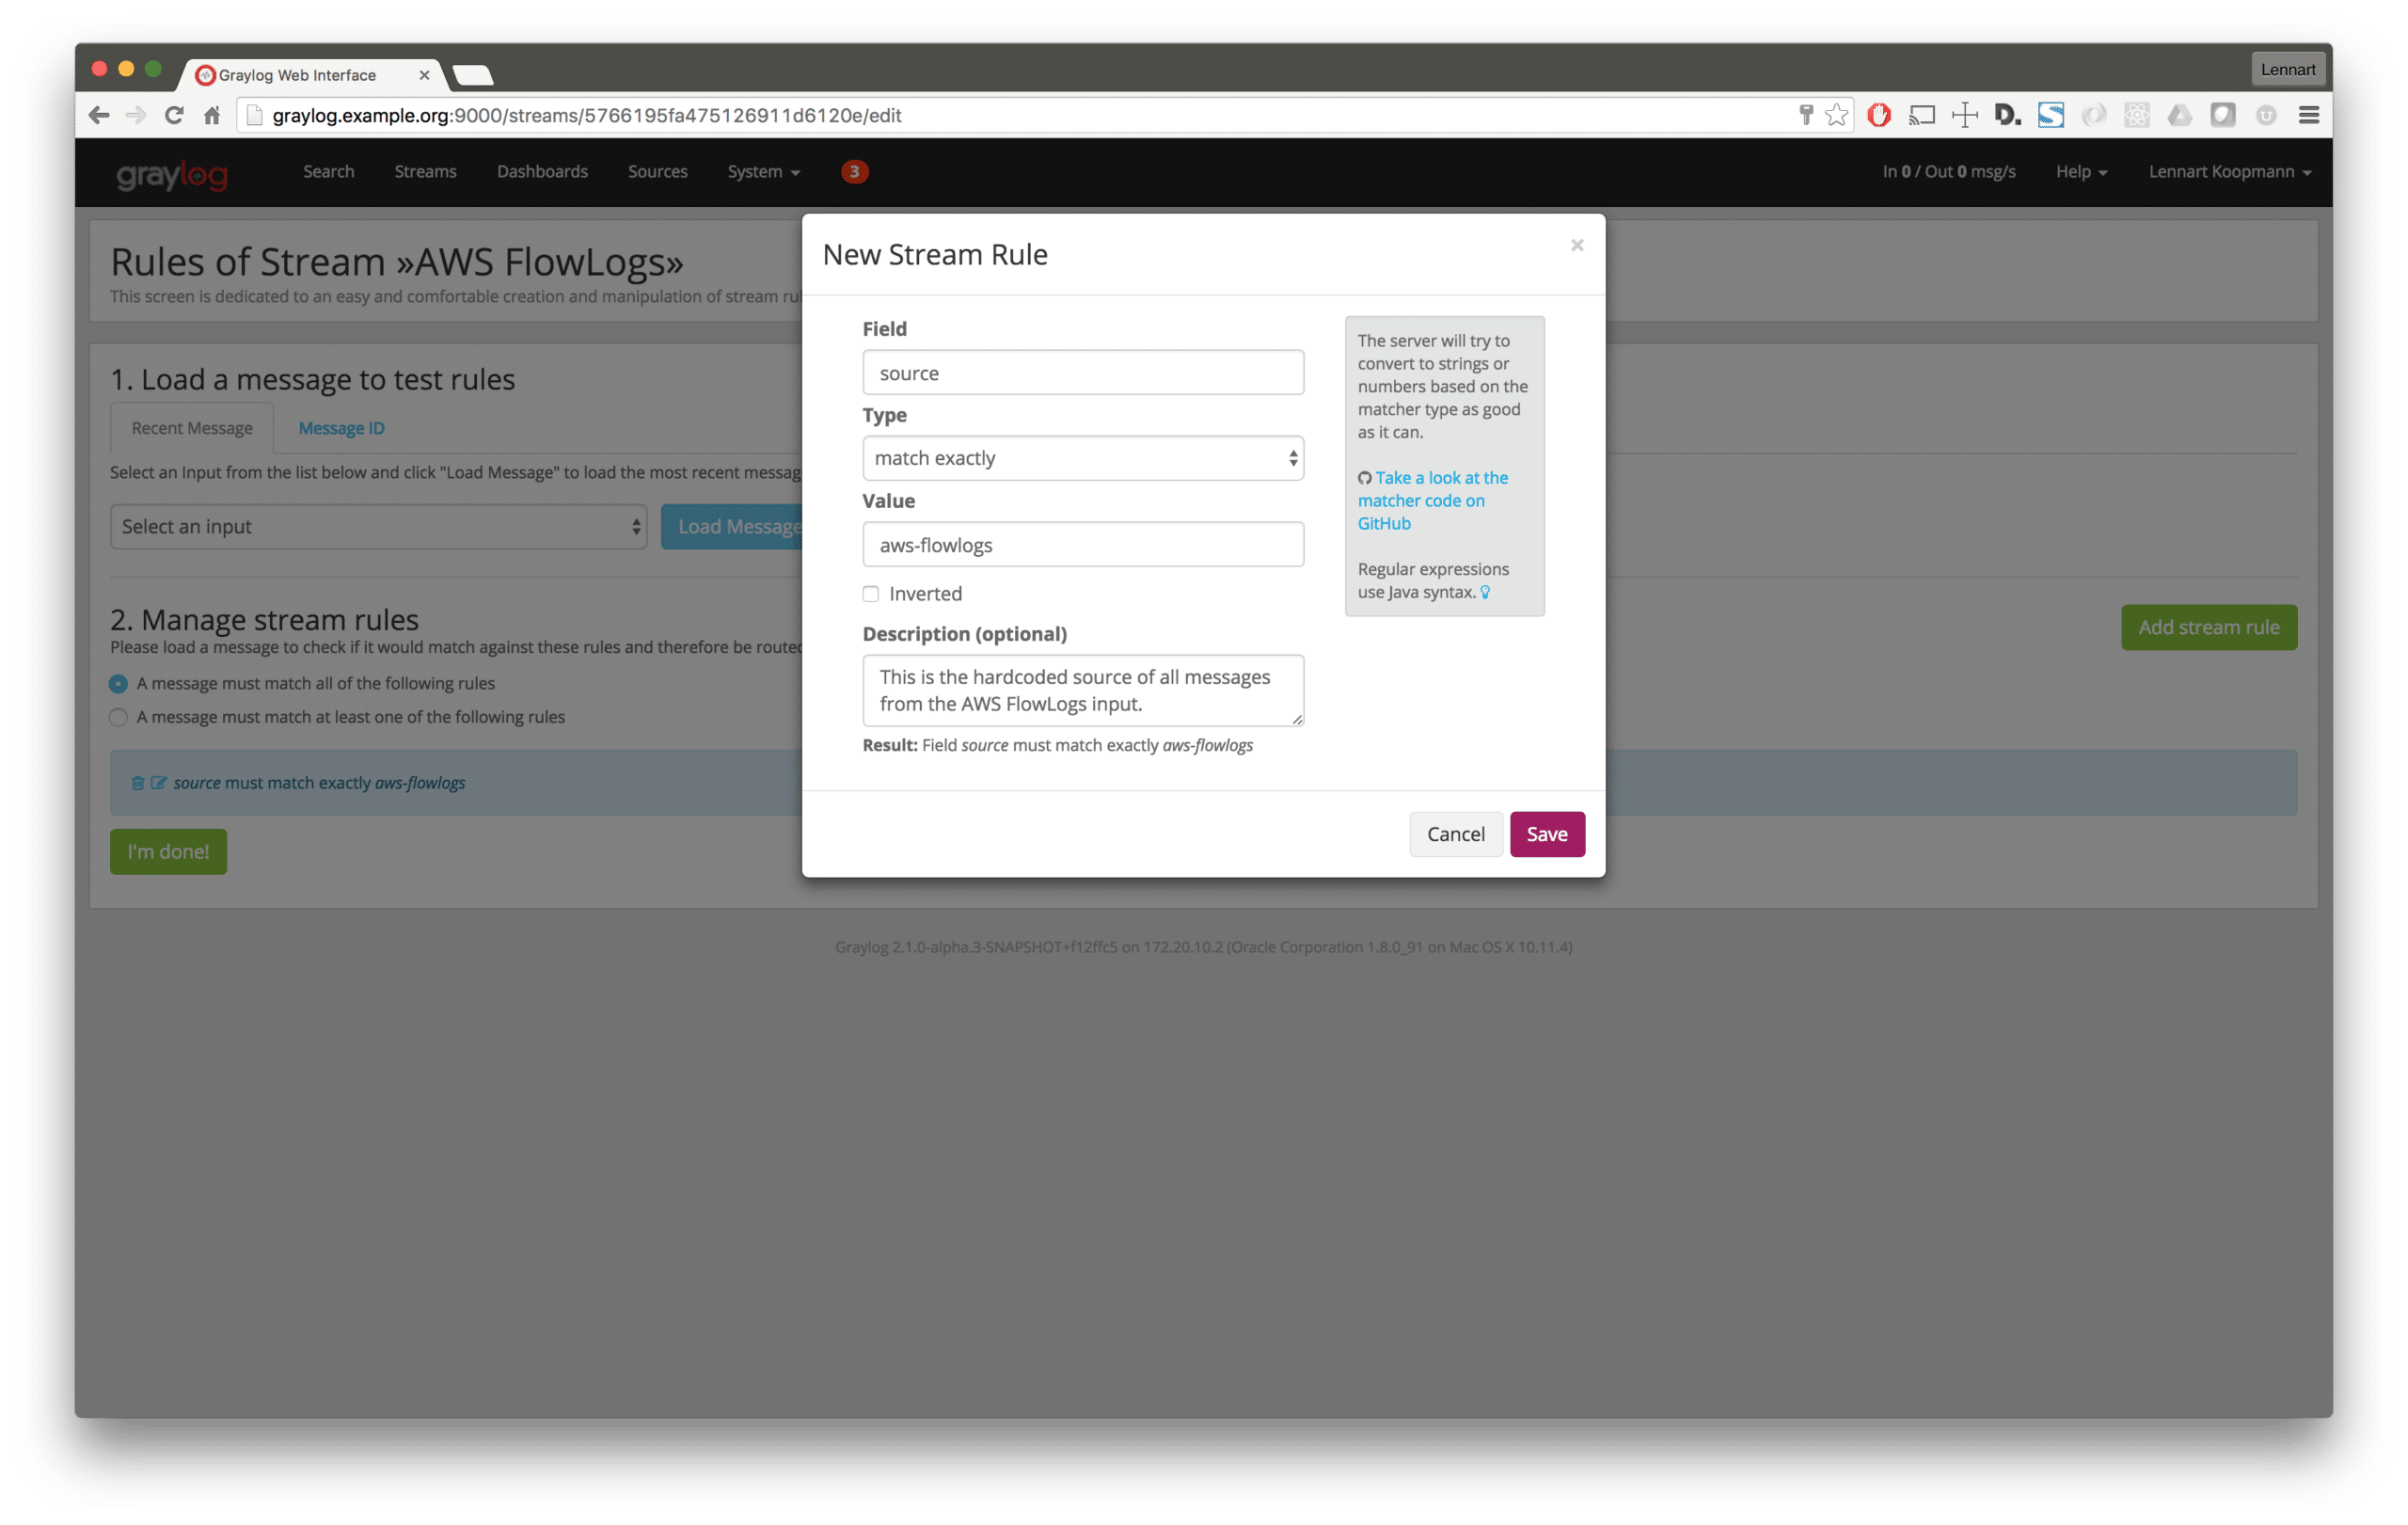Click the edit pencil icon of the source rule
This screenshot has width=2408, height=1525.
point(158,783)
